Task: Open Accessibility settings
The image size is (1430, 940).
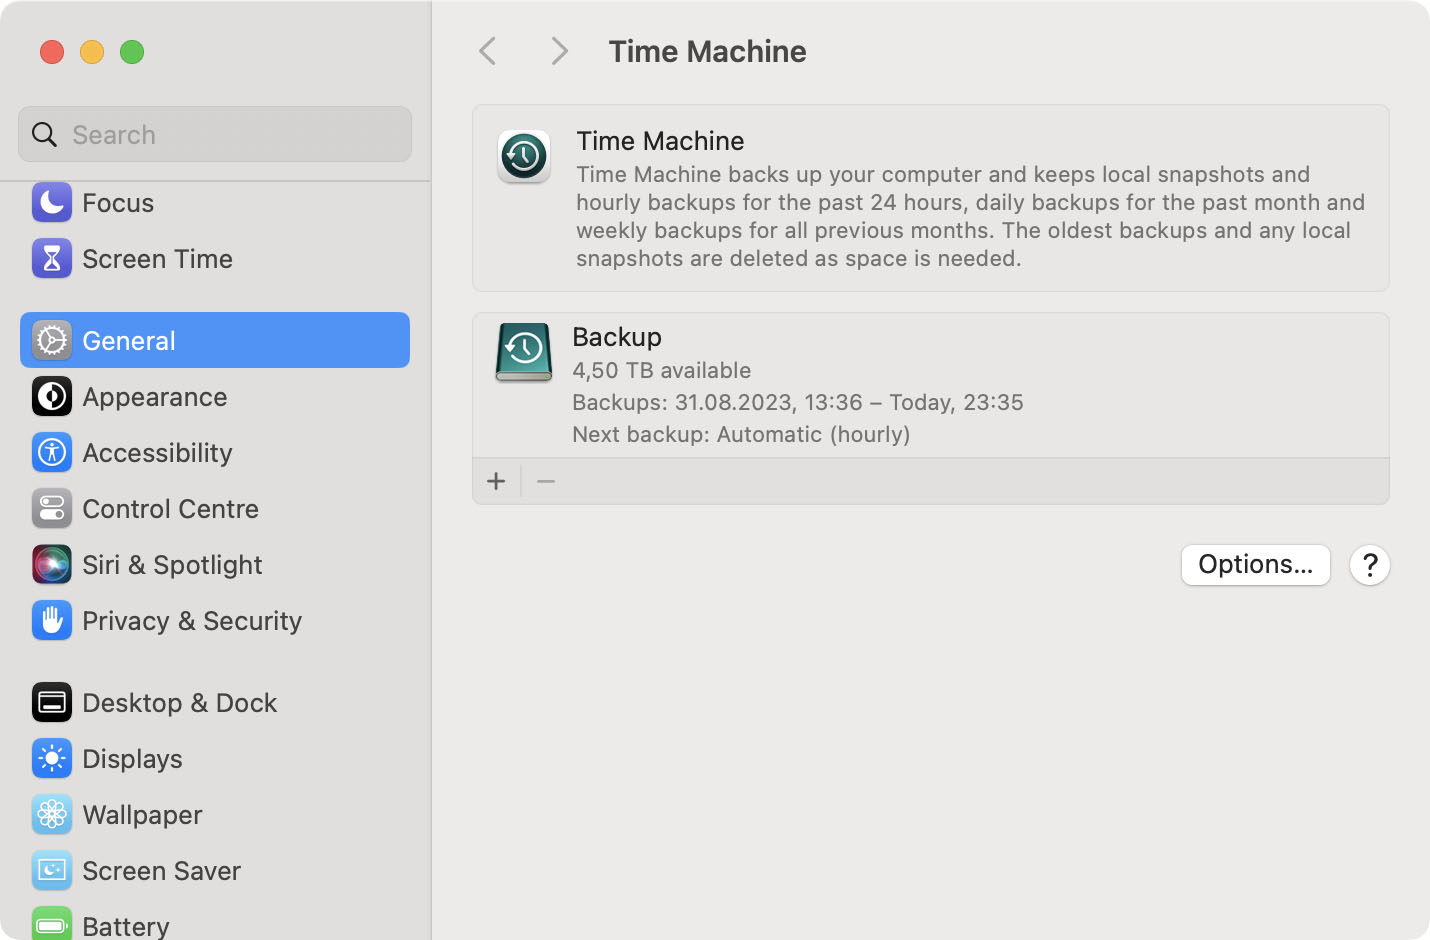Action: click(157, 453)
